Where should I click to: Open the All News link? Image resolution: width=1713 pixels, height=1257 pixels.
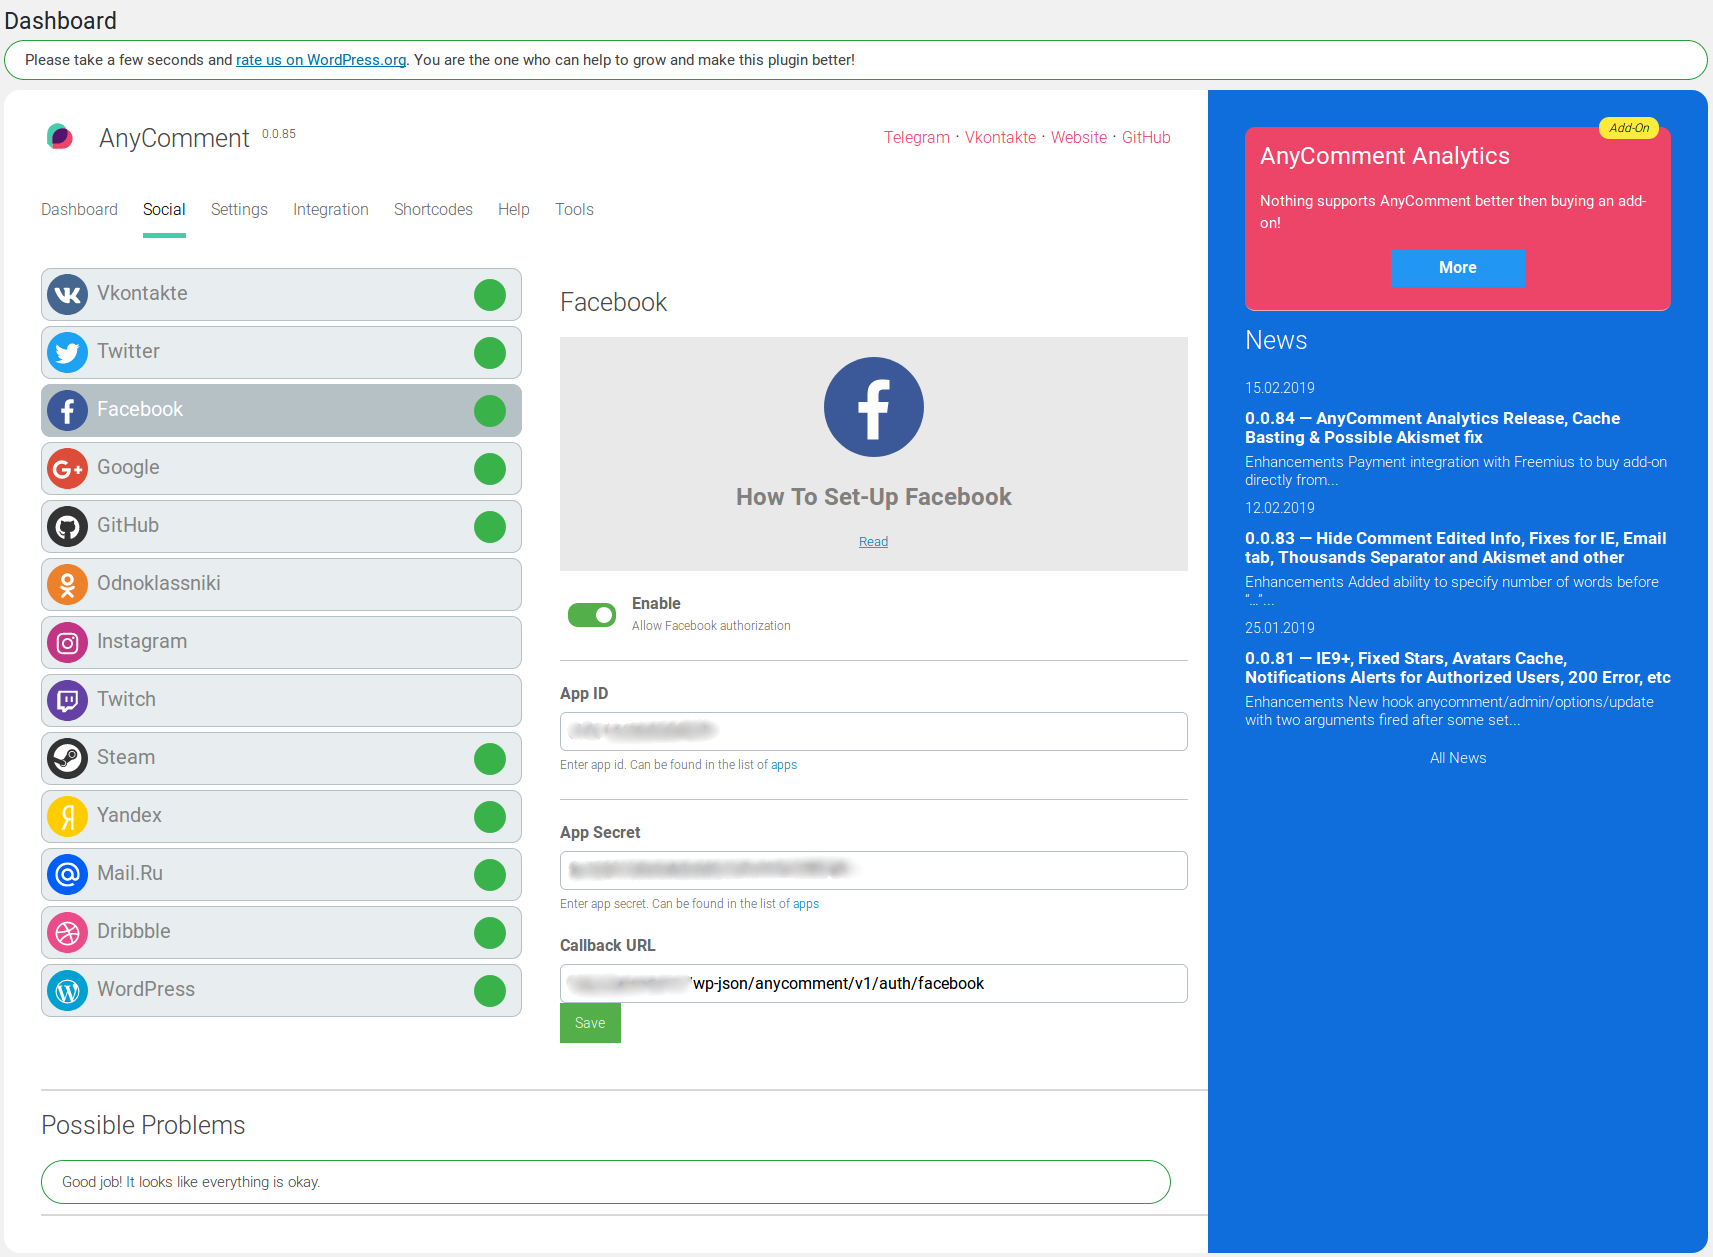(x=1458, y=758)
